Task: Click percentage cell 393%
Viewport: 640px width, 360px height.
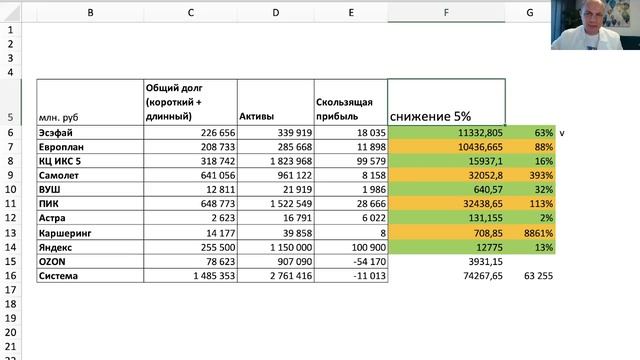Action: [x=530, y=176]
